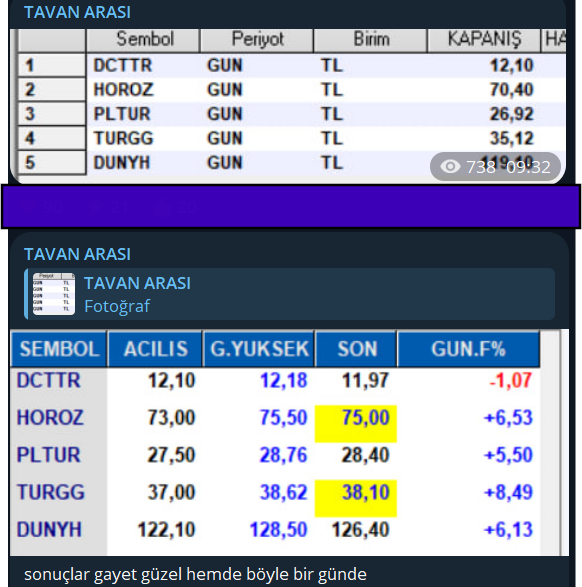Click the 09:32 message timestamp
The image size is (582, 587).
(x=528, y=167)
